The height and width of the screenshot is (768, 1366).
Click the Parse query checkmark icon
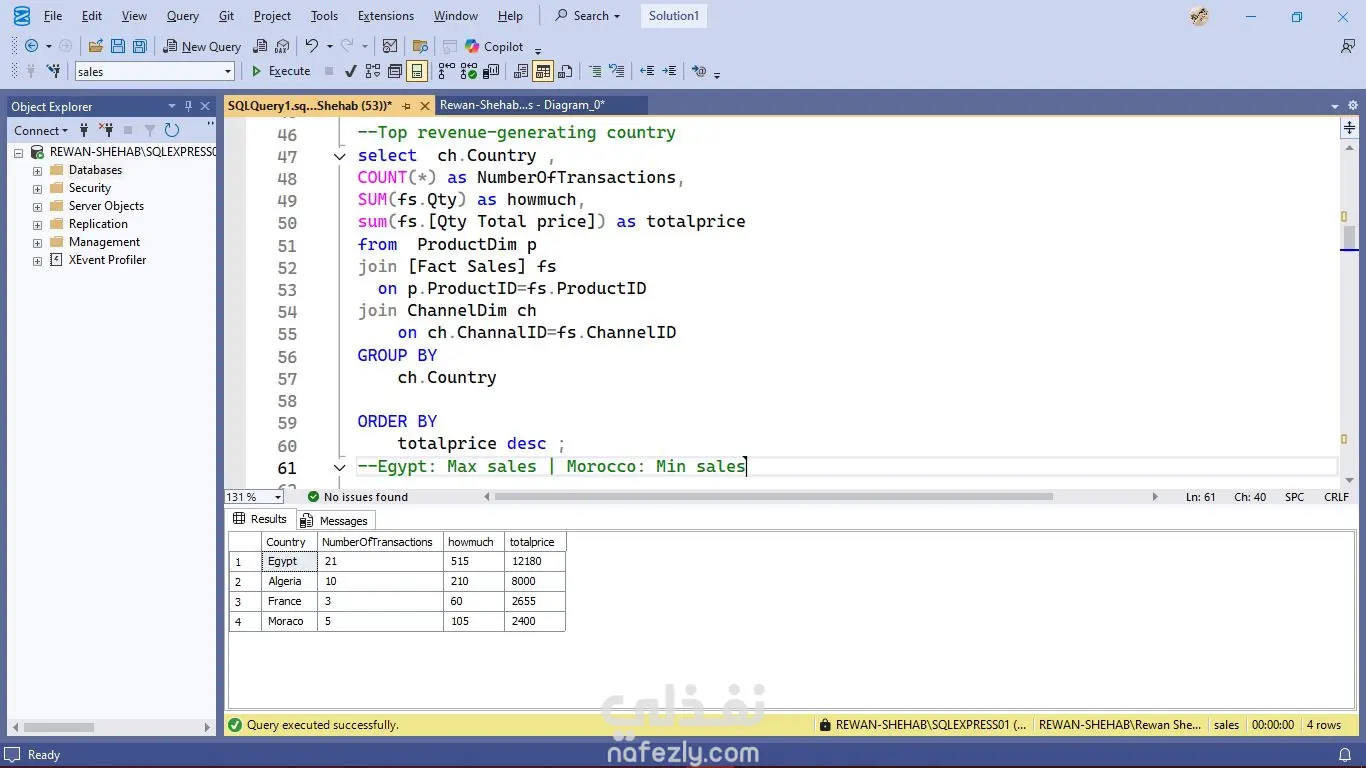point(350,71)
